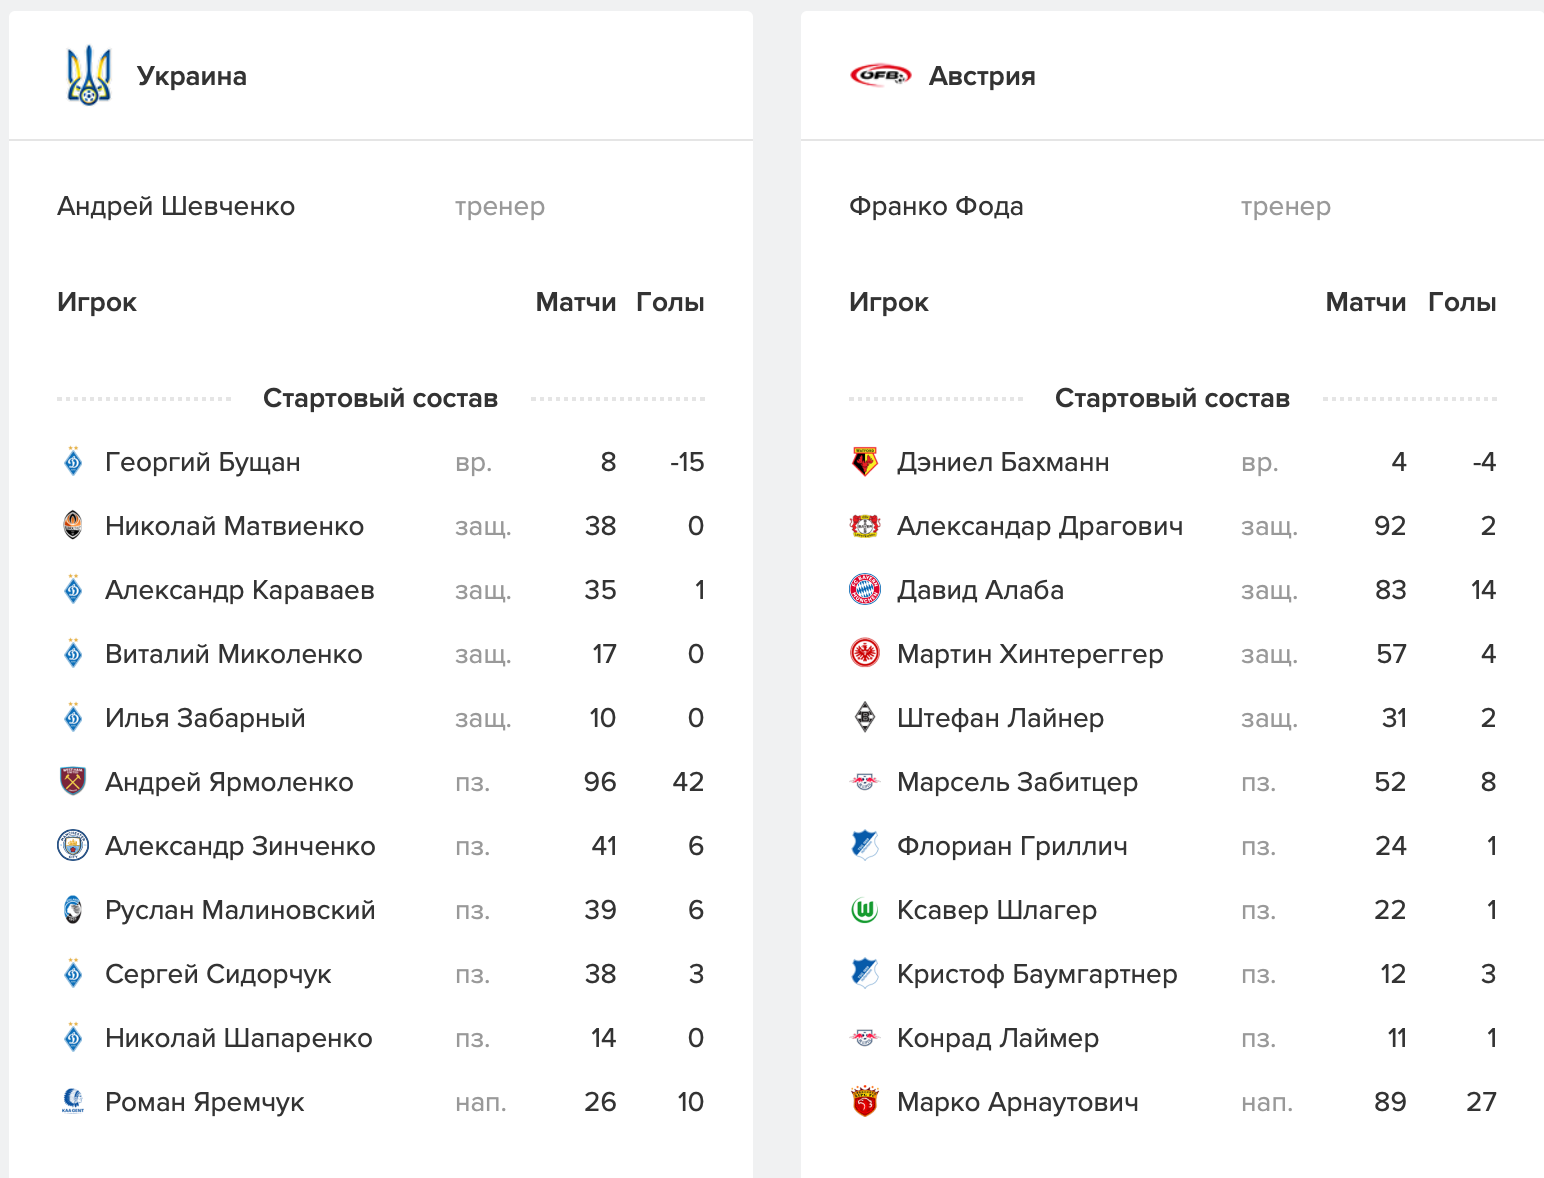Click the Ukraine national team crest
The width and height of the screenshot is (1544, 1178).
coord(88,76)
